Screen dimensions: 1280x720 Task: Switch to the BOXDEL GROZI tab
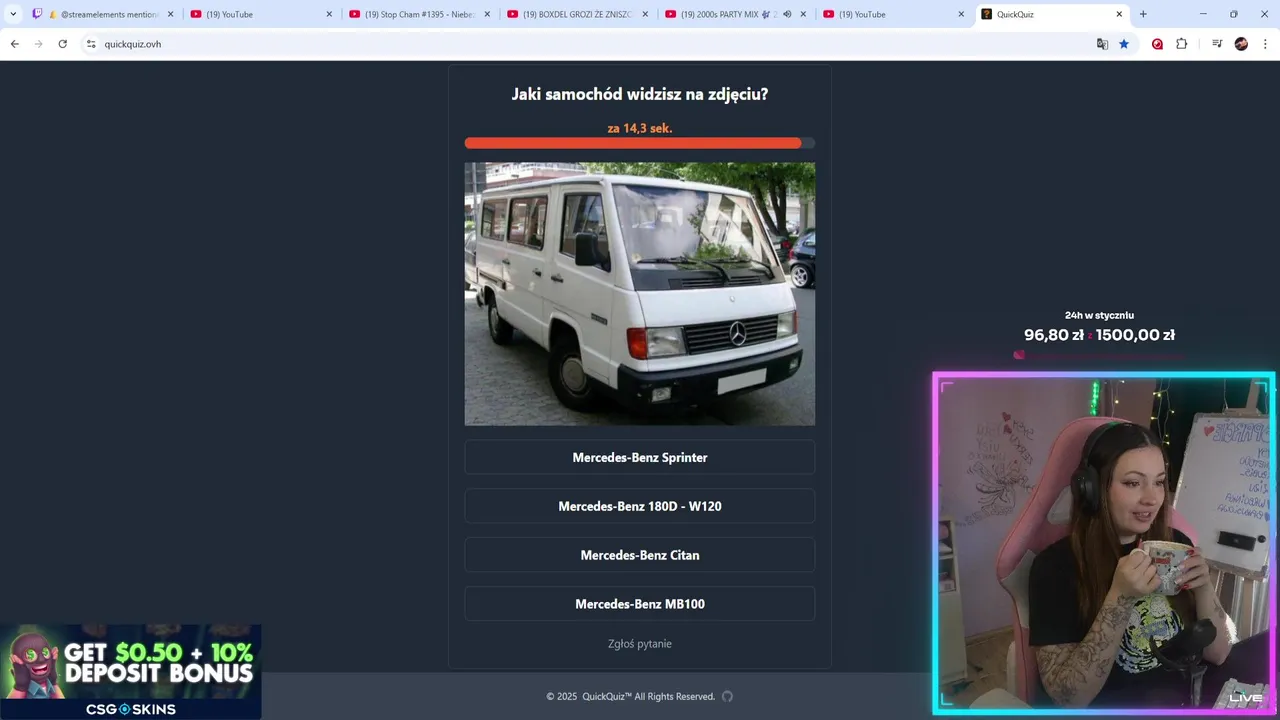tap(577, 14)
